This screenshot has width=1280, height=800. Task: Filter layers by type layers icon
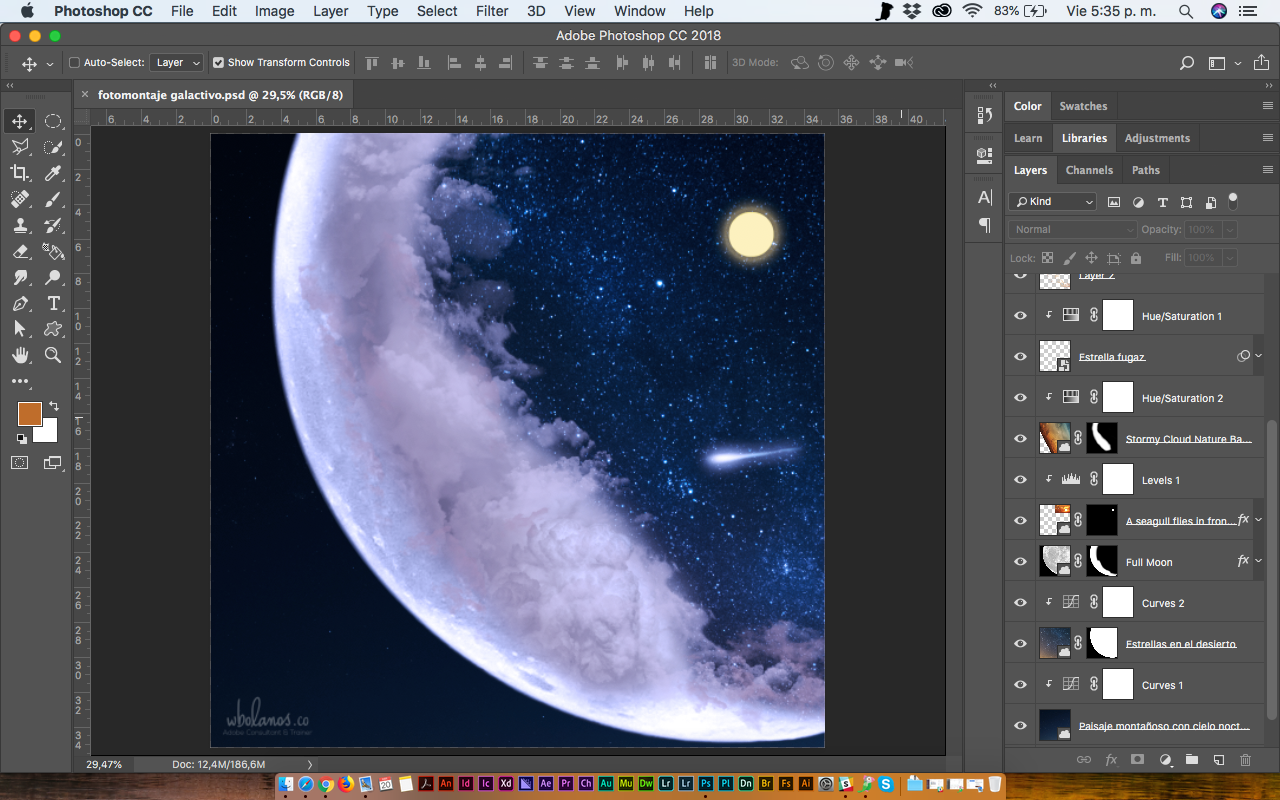pos(1162,202)
